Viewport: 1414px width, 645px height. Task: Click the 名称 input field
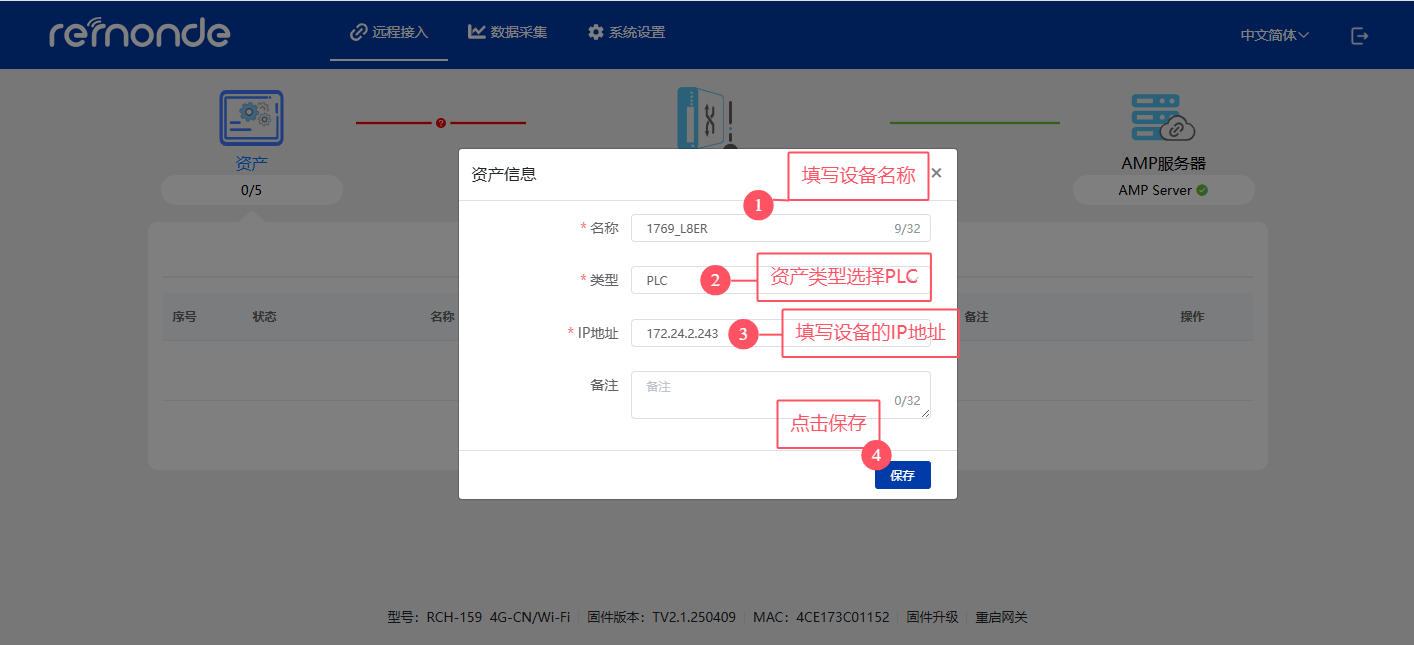click(x=780, y=228)
